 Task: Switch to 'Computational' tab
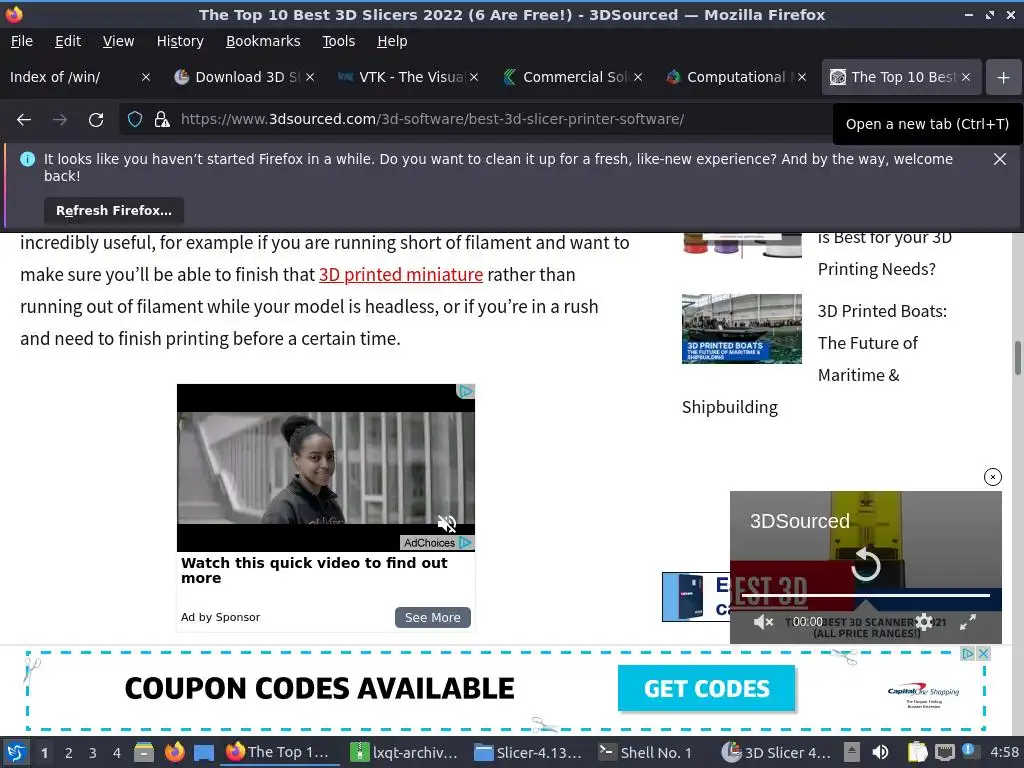click(x=728, y=77)
